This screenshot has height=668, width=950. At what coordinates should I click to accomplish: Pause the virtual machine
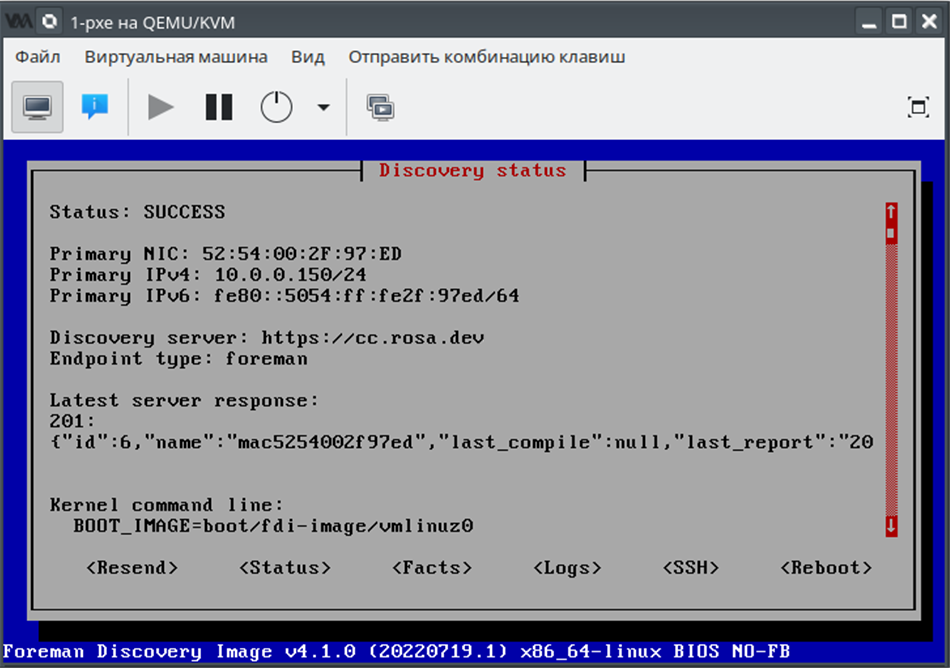(218, 106)
